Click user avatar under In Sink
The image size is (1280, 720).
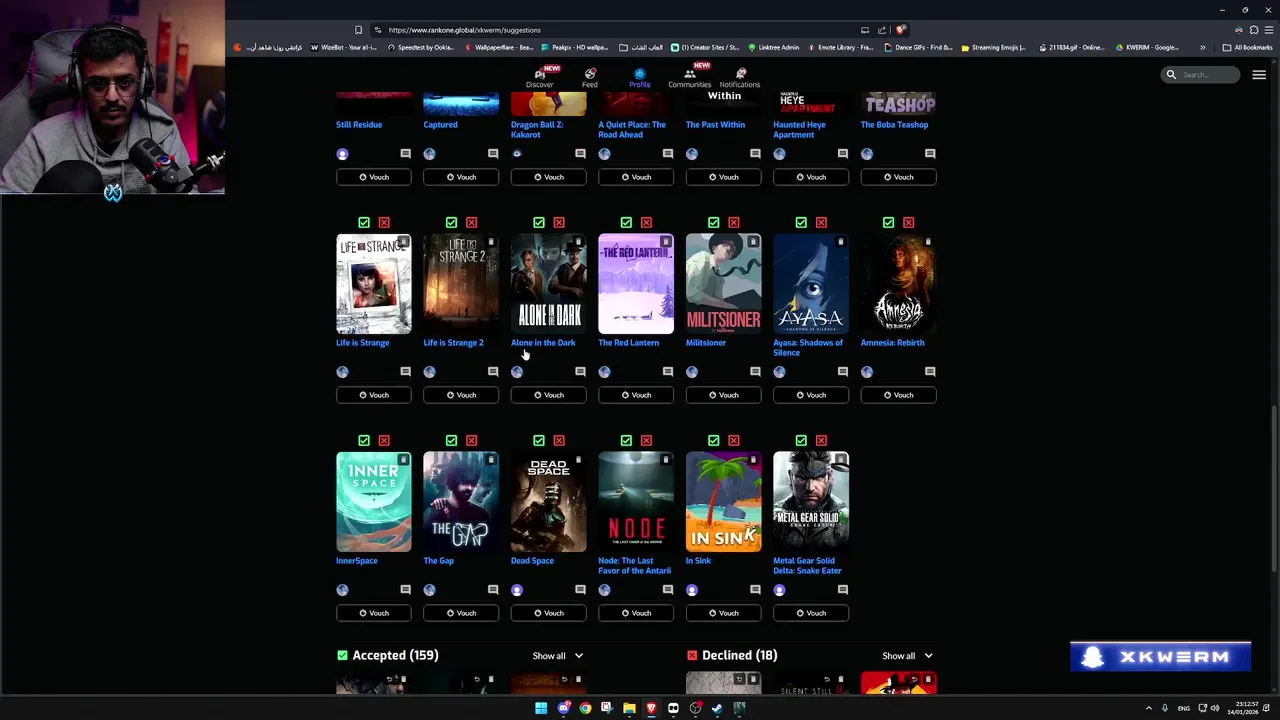pyautogui.click(x=692, y=590)
